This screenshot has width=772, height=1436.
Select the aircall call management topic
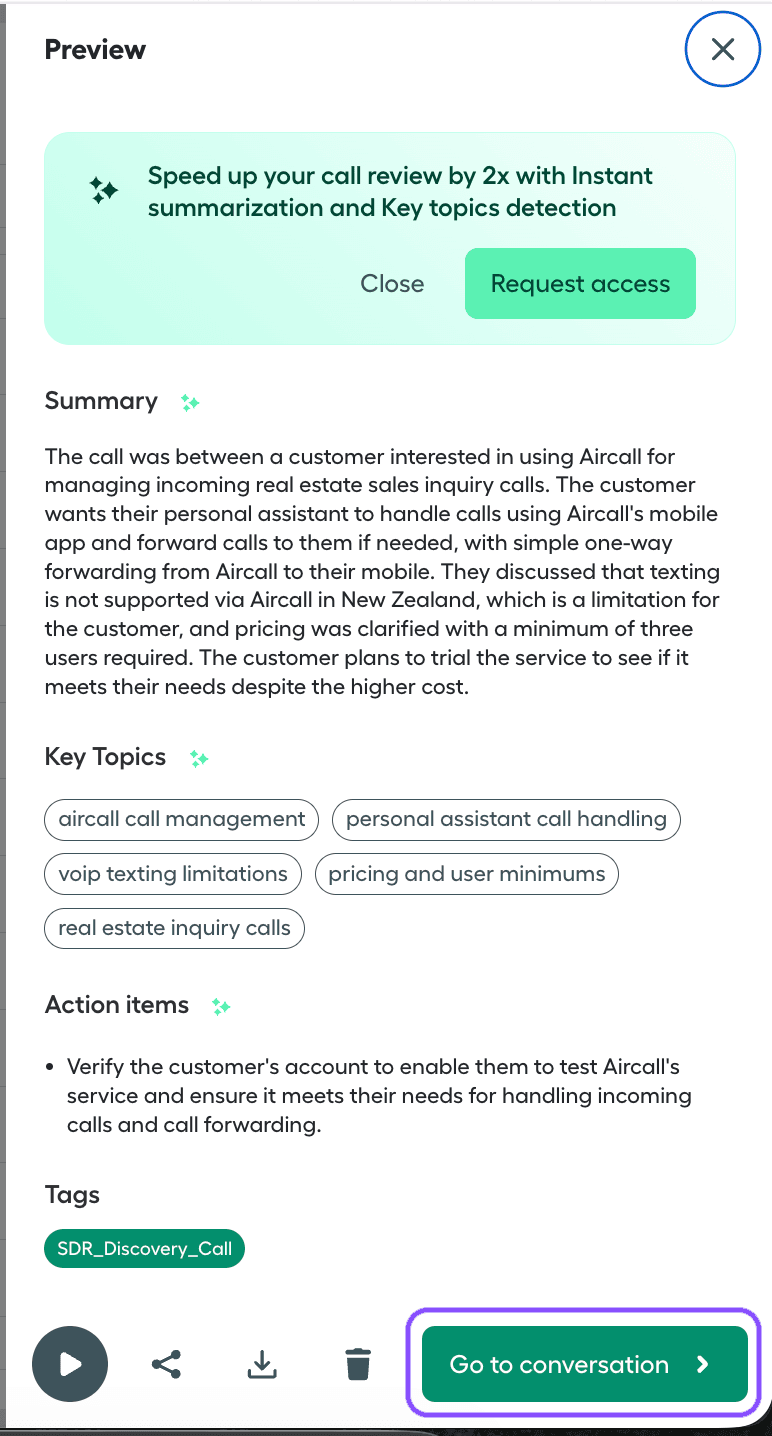click(182, 819)
